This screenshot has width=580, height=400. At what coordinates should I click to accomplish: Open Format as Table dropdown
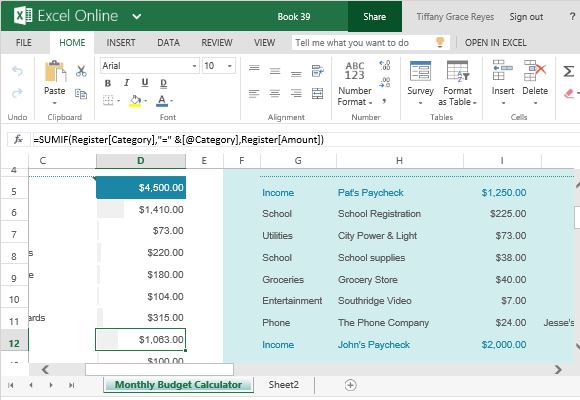tap(458, 83)
